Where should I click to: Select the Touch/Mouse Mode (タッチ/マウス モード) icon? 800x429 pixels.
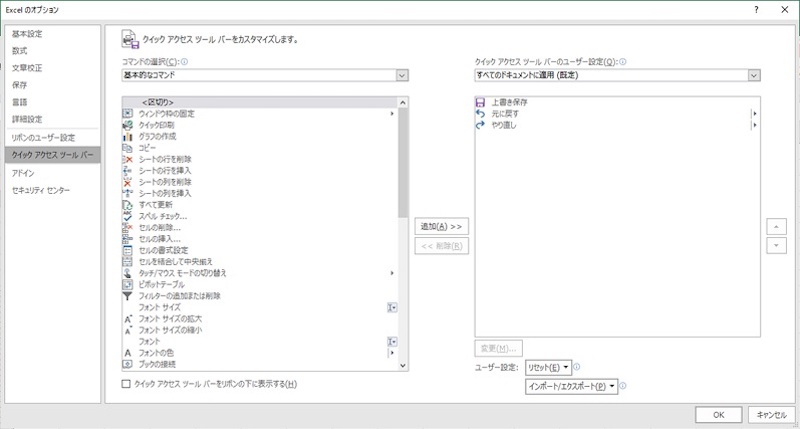(x=128, y=273)
